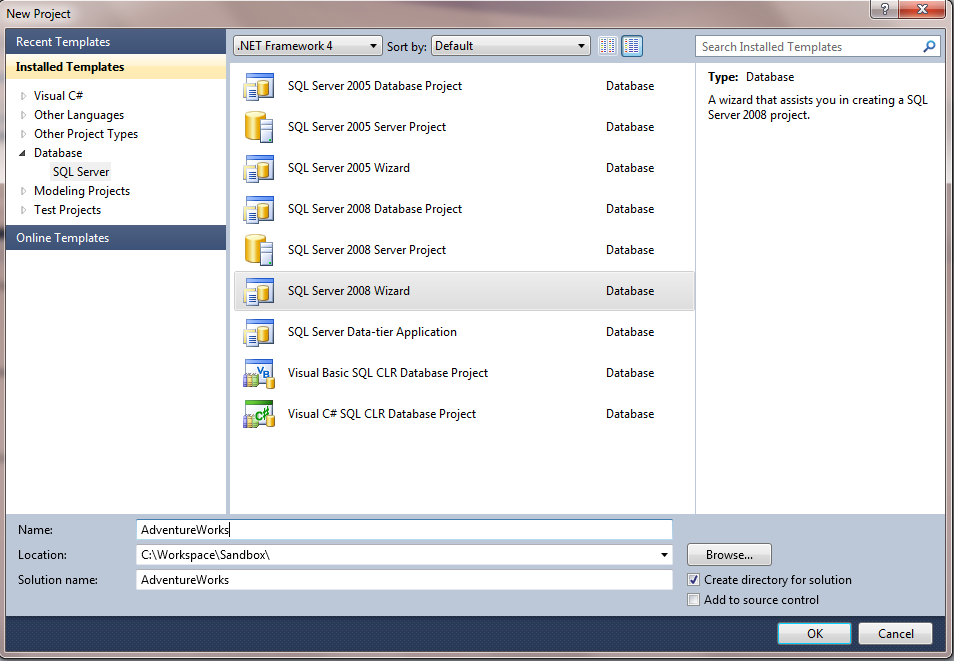954x661 pixels.
Task: Select Modeling Projects tree label
Action: (x=82, y=191)
